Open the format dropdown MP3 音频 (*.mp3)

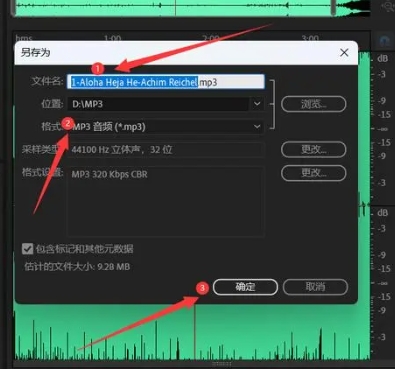(166, 127)
